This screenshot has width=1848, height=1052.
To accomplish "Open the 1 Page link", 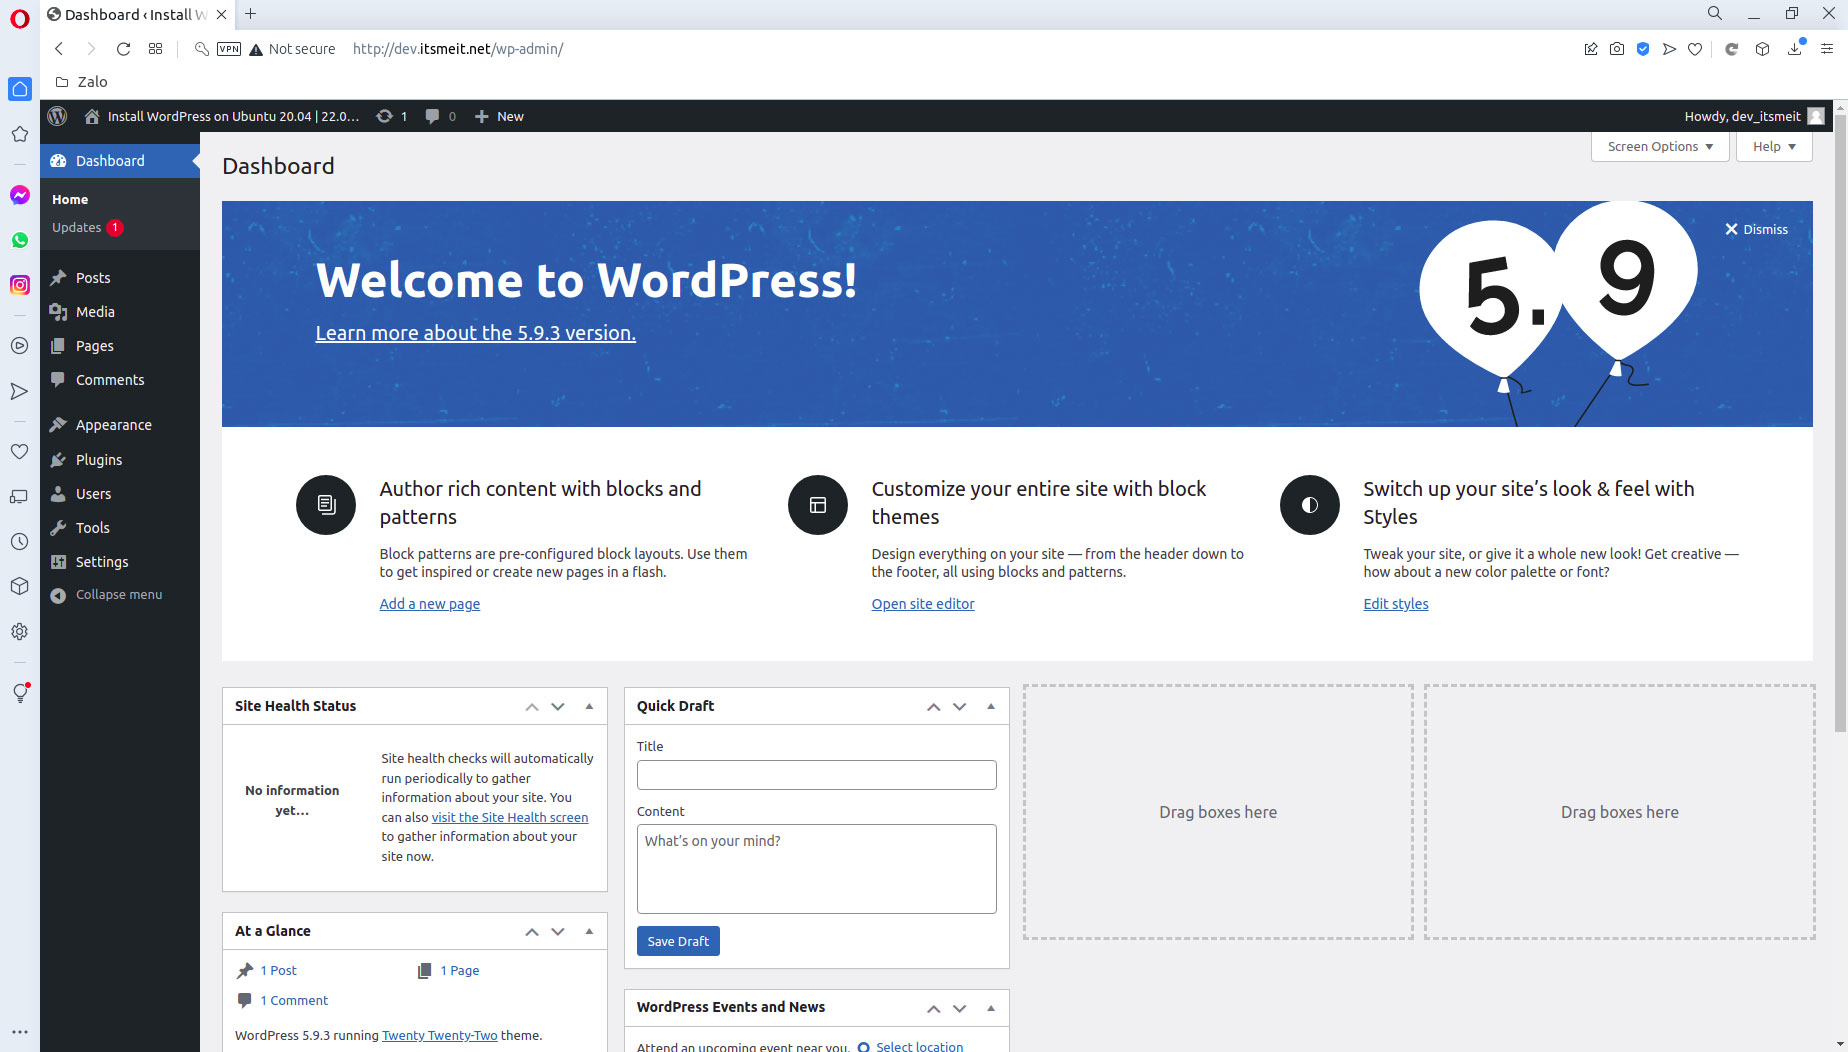I will (459, 970).
